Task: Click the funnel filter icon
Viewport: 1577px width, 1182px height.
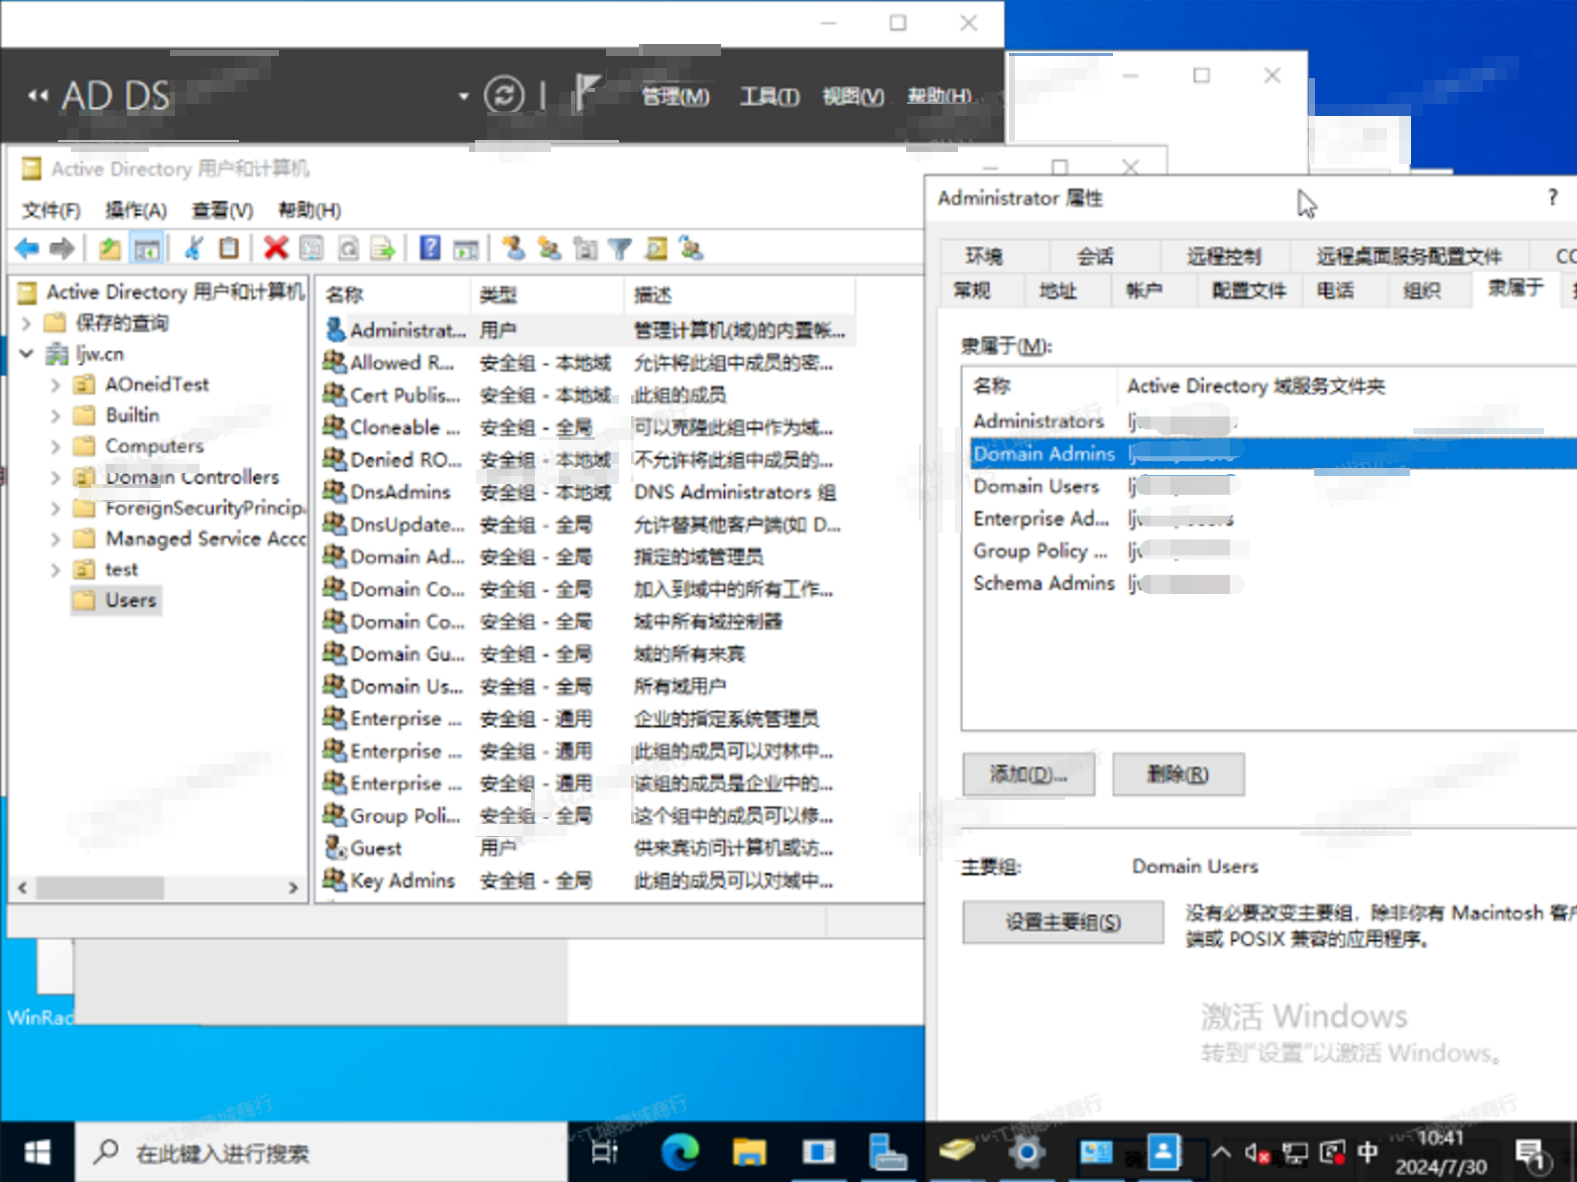Action: click(620, 248)
